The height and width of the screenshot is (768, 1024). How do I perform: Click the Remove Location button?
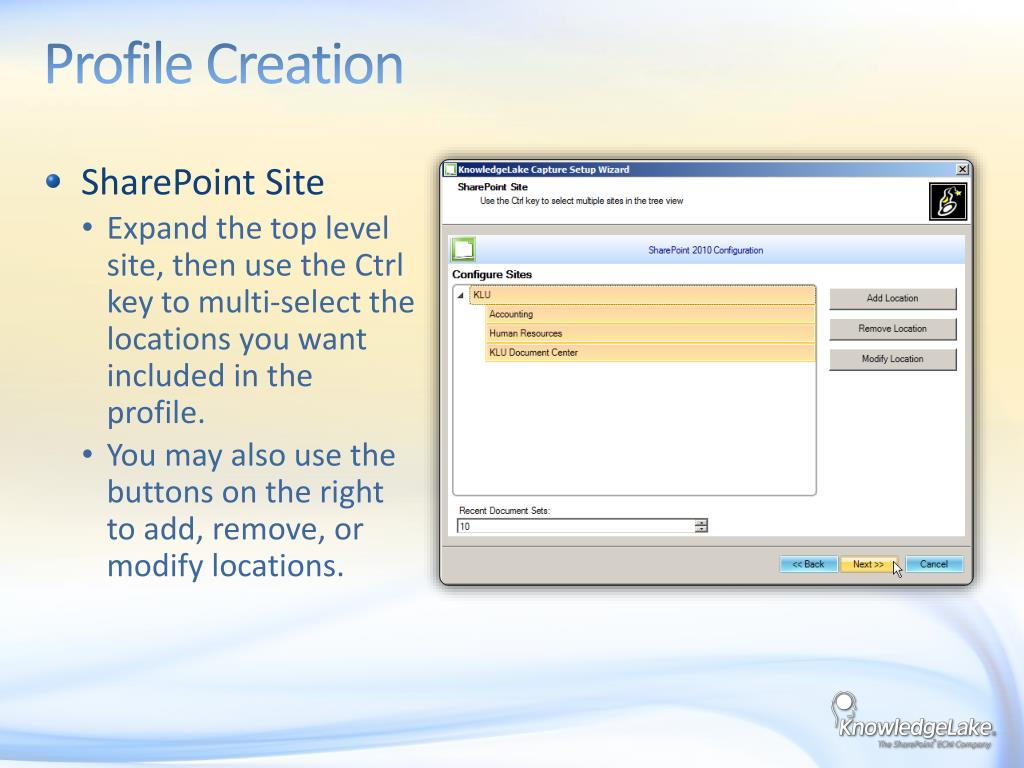click(x=893, y=329)
